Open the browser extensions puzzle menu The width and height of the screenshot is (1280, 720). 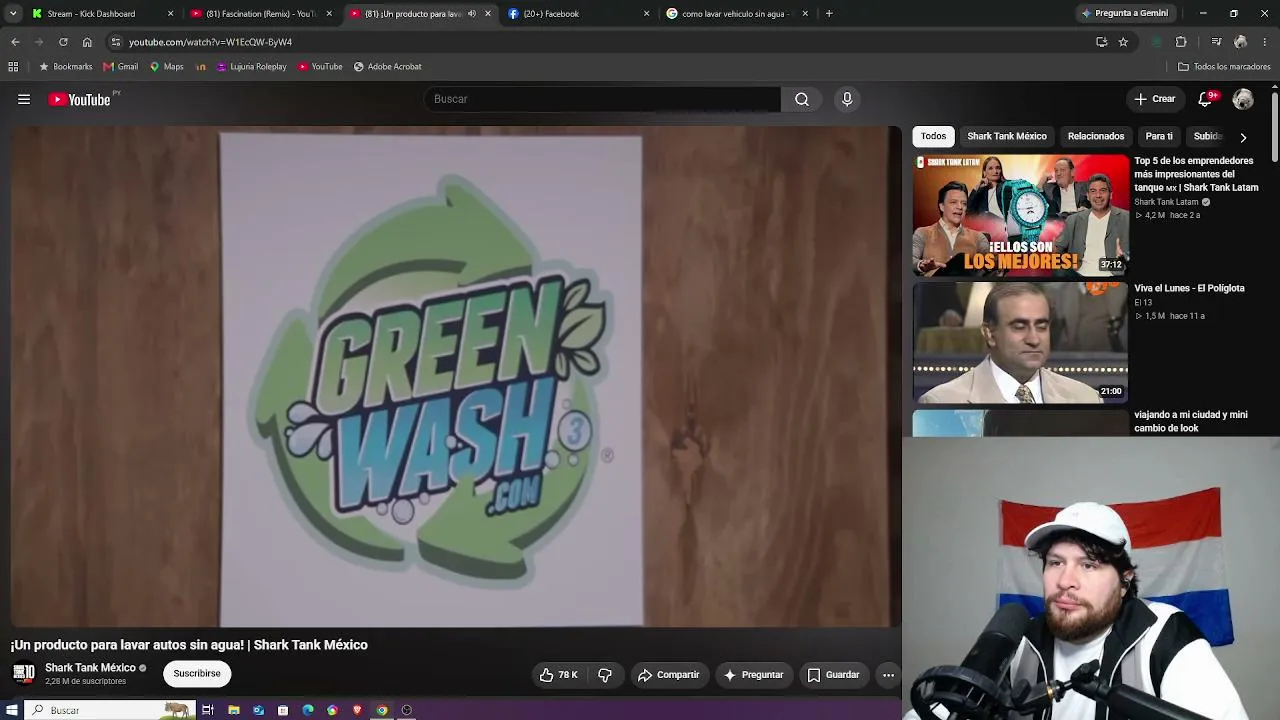coord(1181,42)
